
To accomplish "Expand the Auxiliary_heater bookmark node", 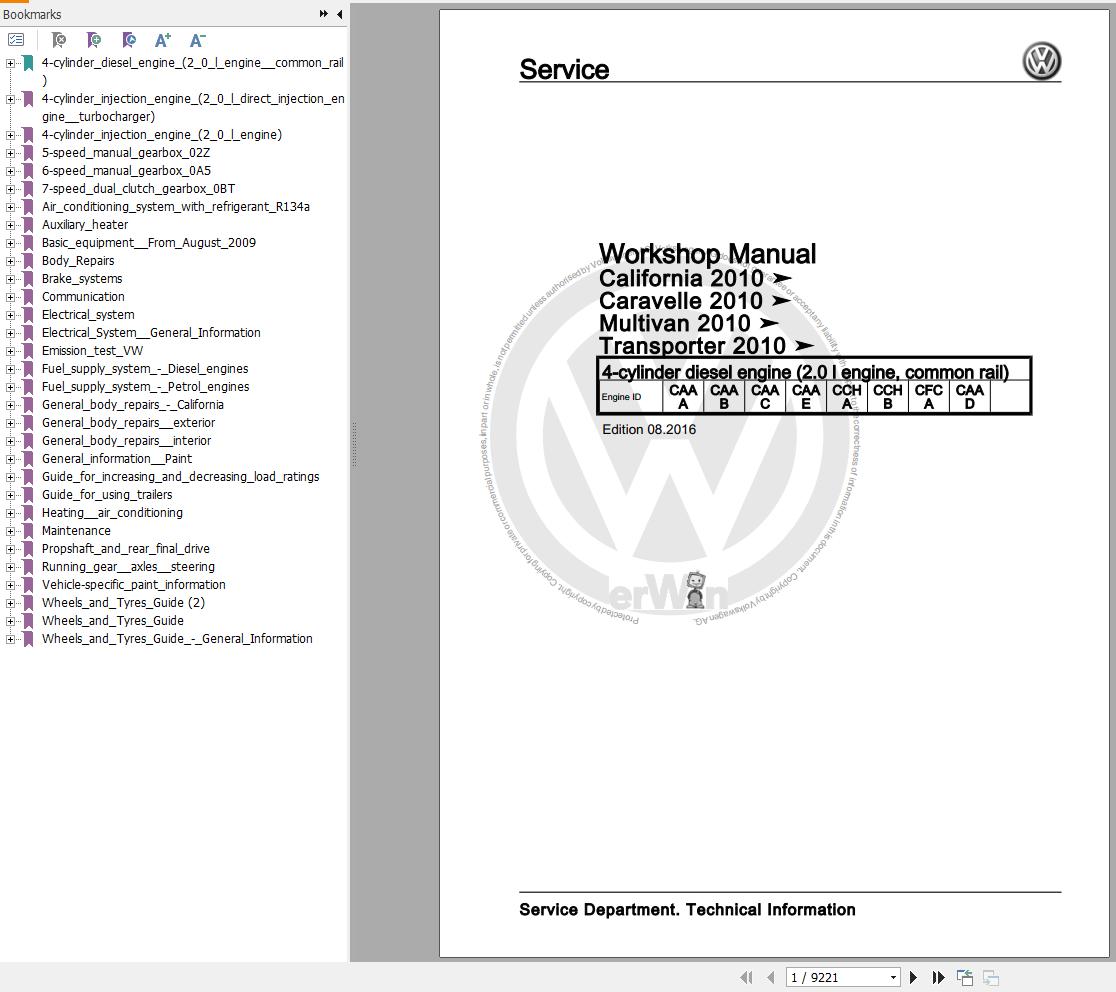I will tap(10, 225).
